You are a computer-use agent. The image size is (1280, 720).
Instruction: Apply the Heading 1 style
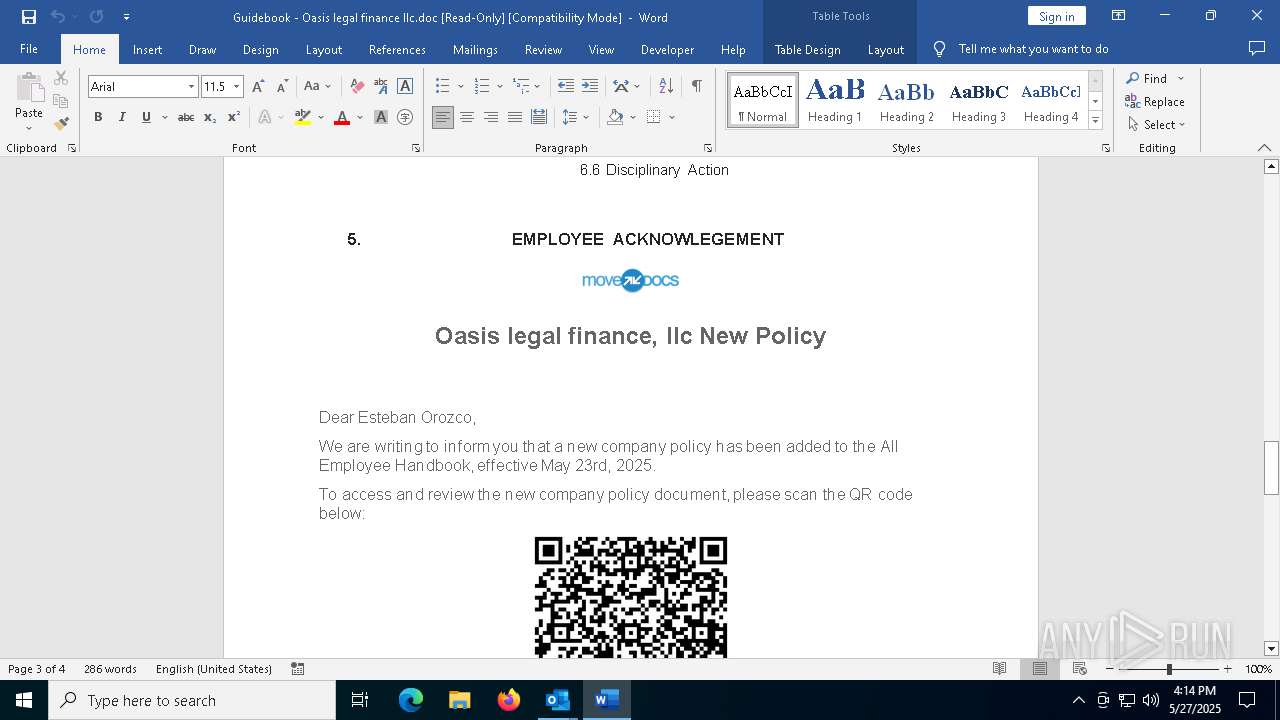tap(835, 100)
